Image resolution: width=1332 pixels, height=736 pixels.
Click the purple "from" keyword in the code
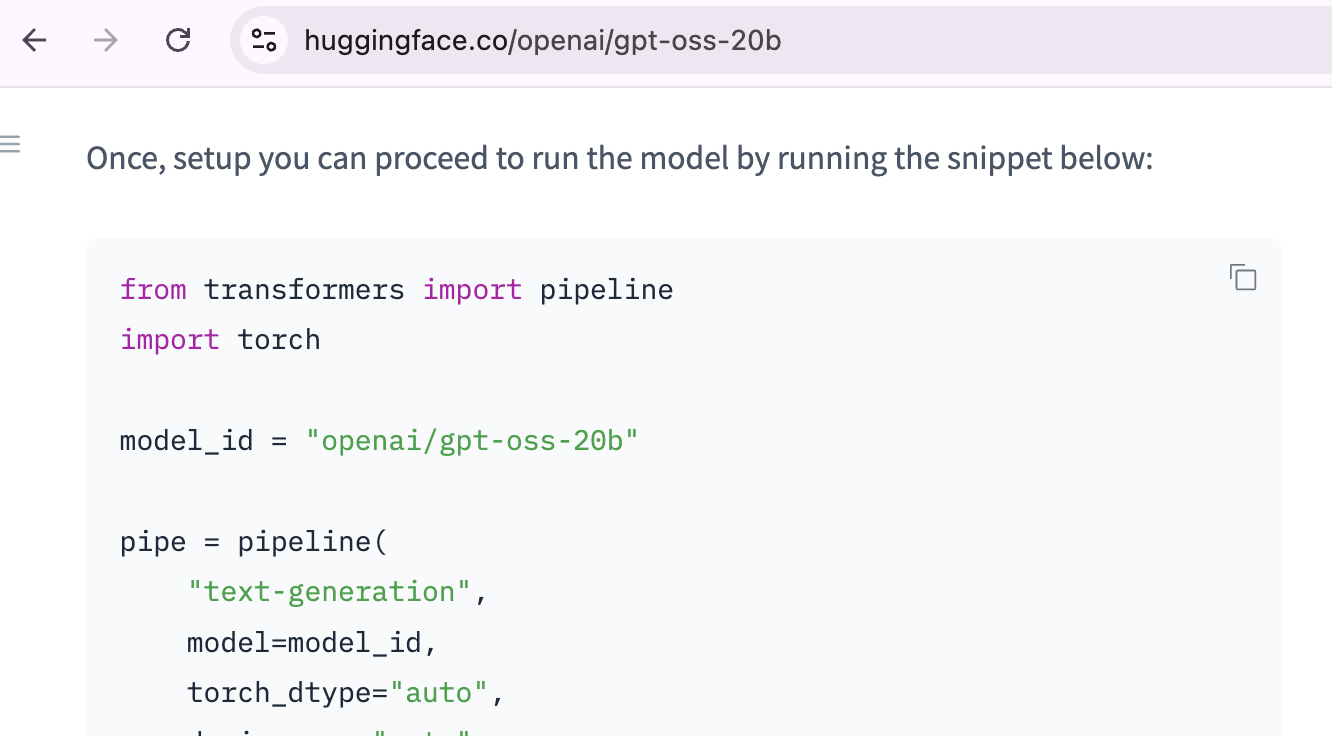153,290
